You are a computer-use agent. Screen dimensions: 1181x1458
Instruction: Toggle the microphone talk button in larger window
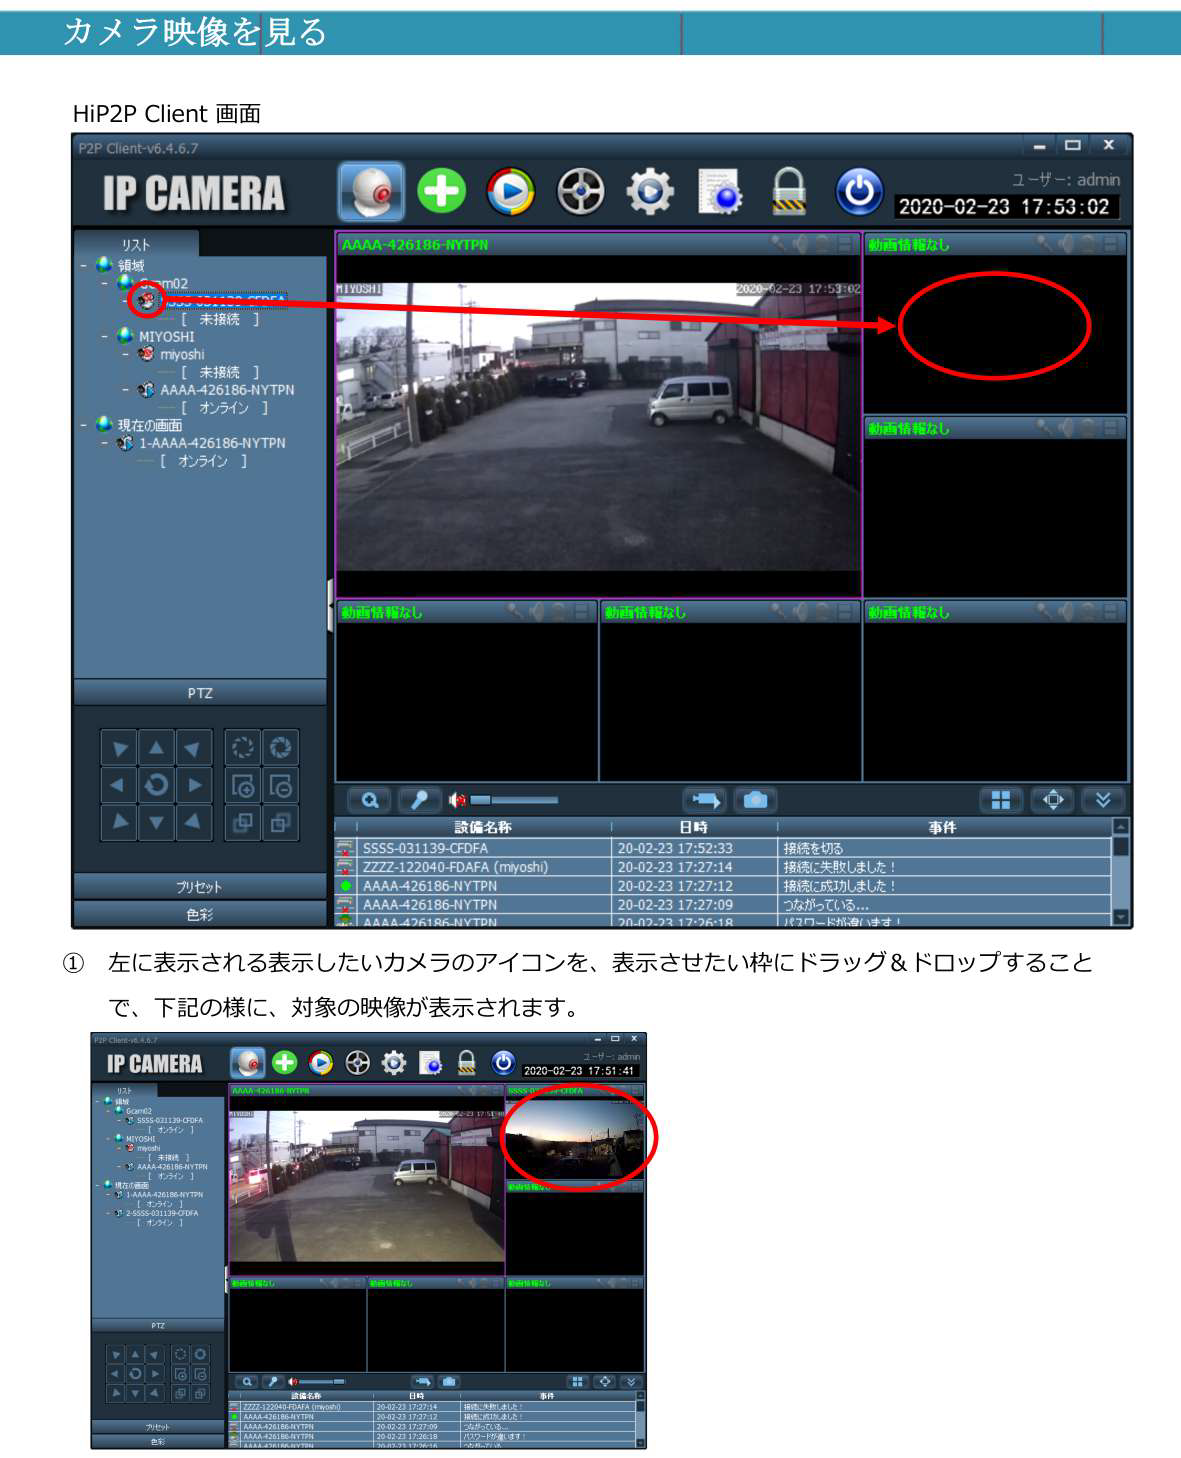point(420,800)
